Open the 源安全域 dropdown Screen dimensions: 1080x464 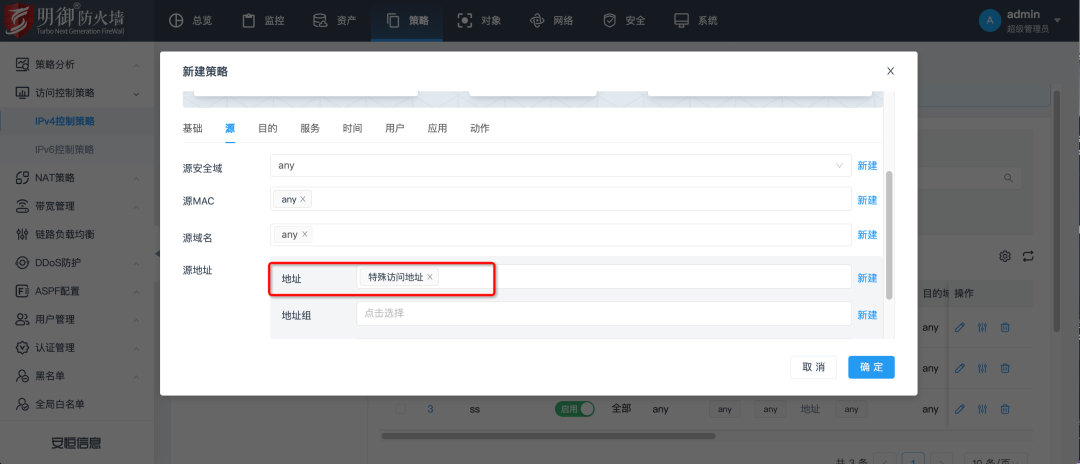point(560,166)
